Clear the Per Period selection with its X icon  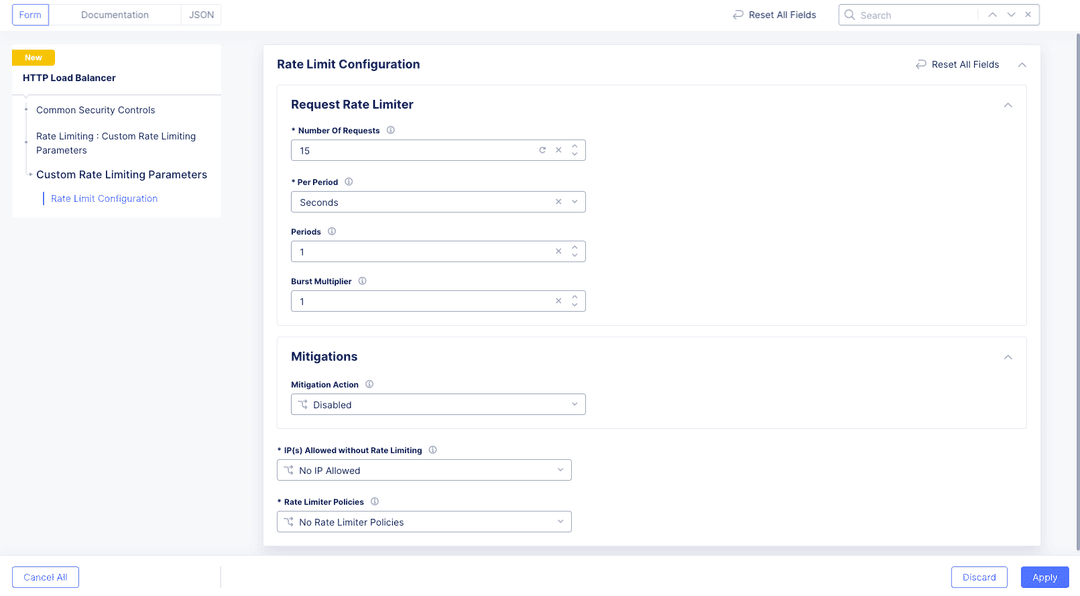[558, 201]
